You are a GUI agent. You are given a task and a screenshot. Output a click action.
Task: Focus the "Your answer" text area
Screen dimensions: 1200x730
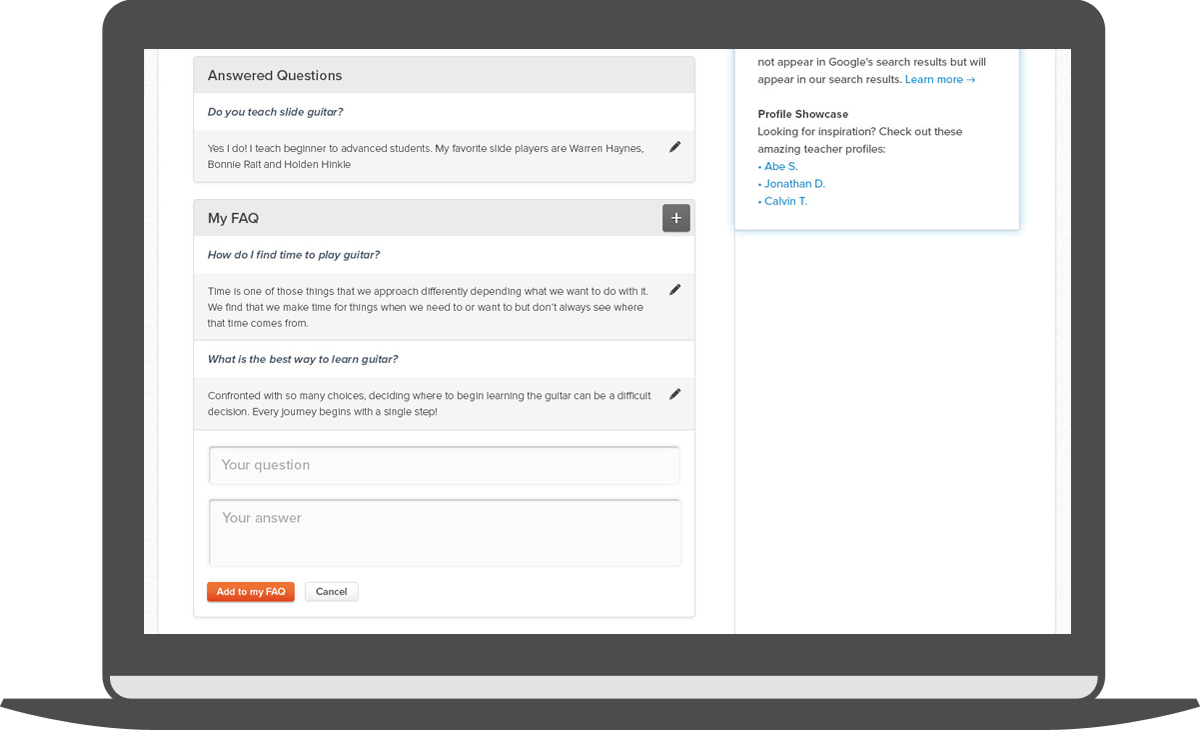[x=444, y=533]
